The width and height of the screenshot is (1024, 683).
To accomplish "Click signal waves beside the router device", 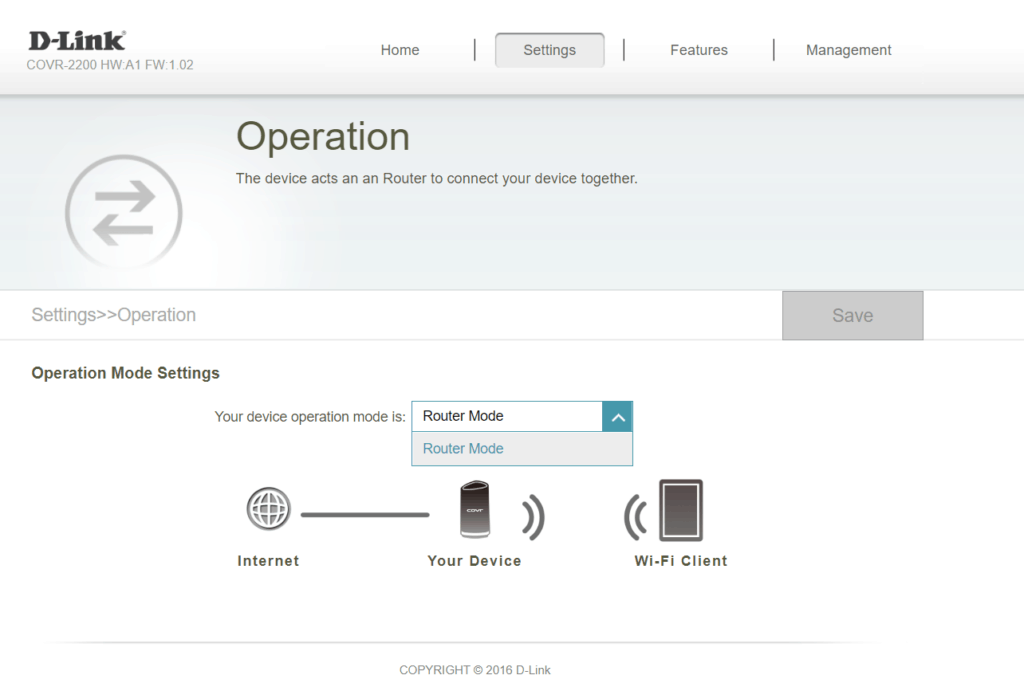I will (532, 516).
